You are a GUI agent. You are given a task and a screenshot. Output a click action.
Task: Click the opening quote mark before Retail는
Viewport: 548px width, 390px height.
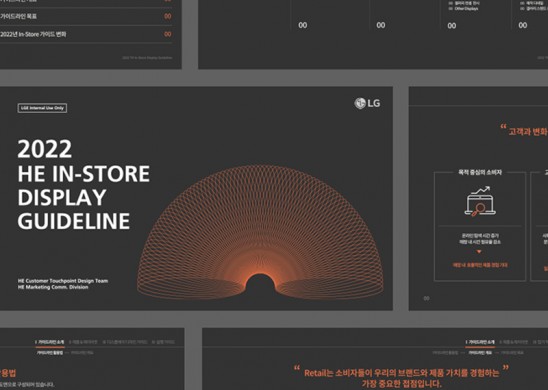[297, 368]
